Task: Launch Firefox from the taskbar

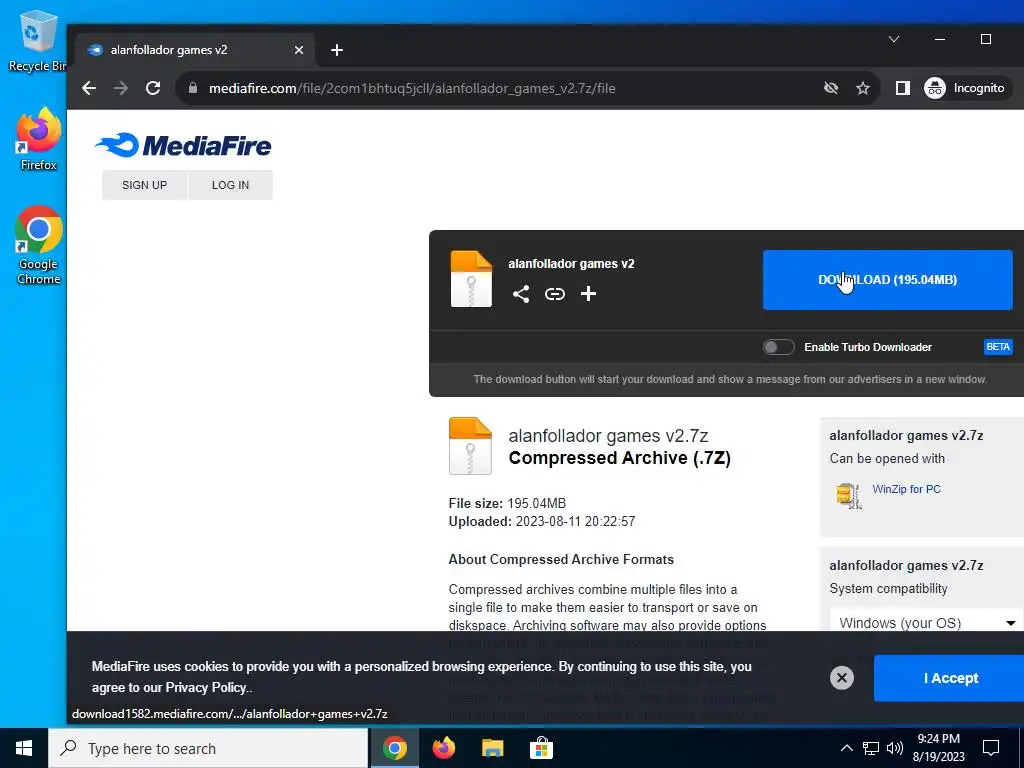Action: [444, 748]
